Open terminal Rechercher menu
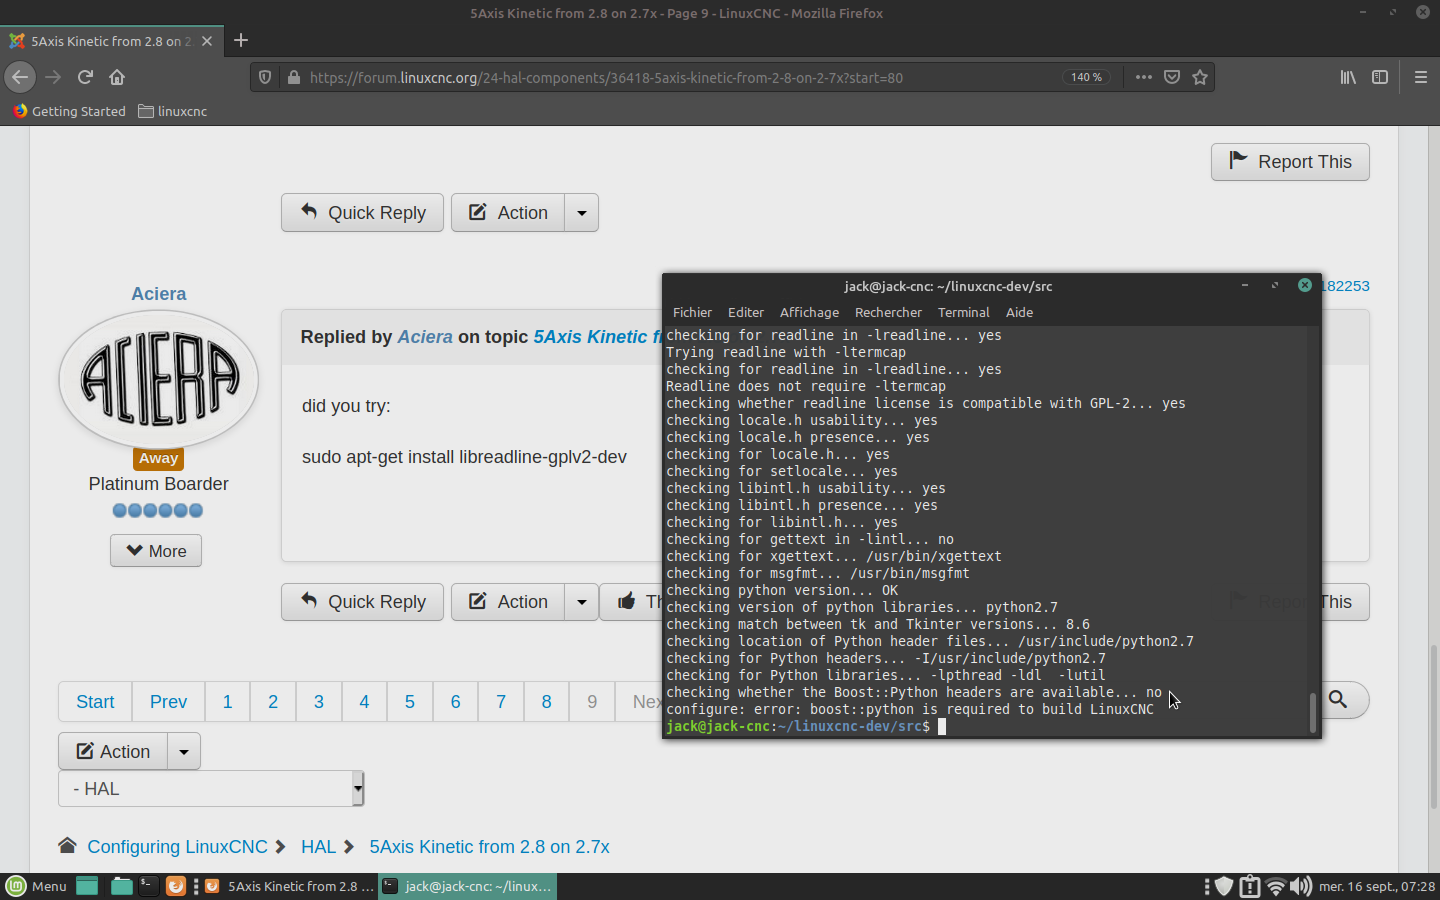This screenshot has height=900, width=1440. click(x=888, y=313)
